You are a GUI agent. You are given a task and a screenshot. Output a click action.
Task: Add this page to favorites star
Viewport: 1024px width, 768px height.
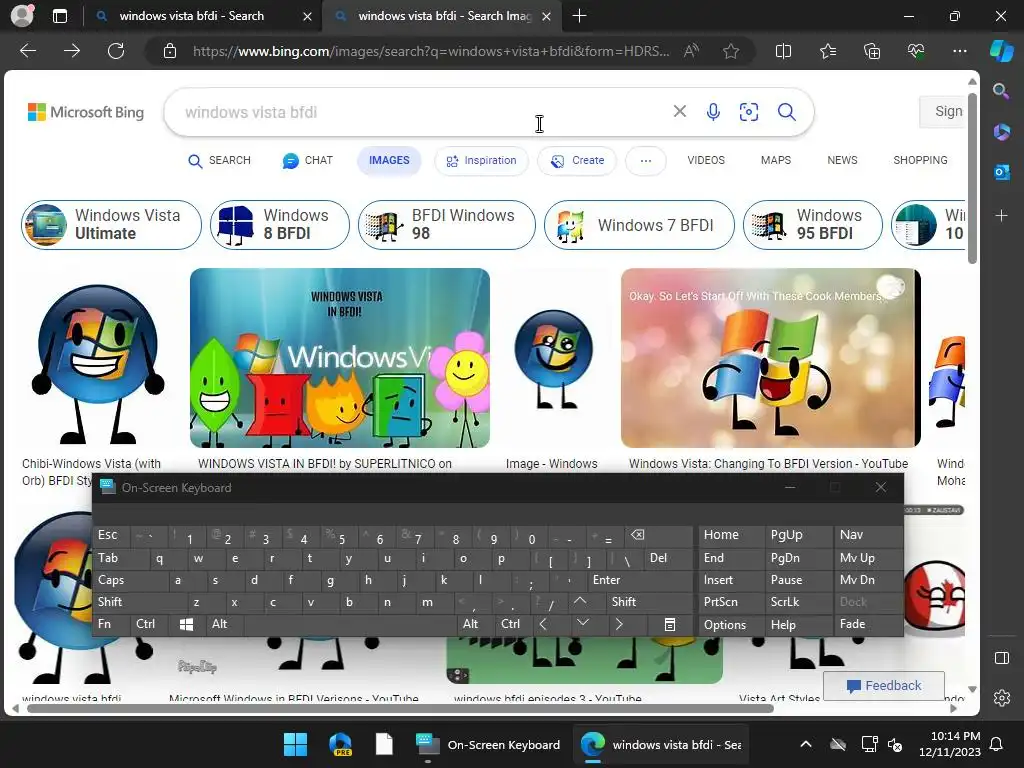731,51
